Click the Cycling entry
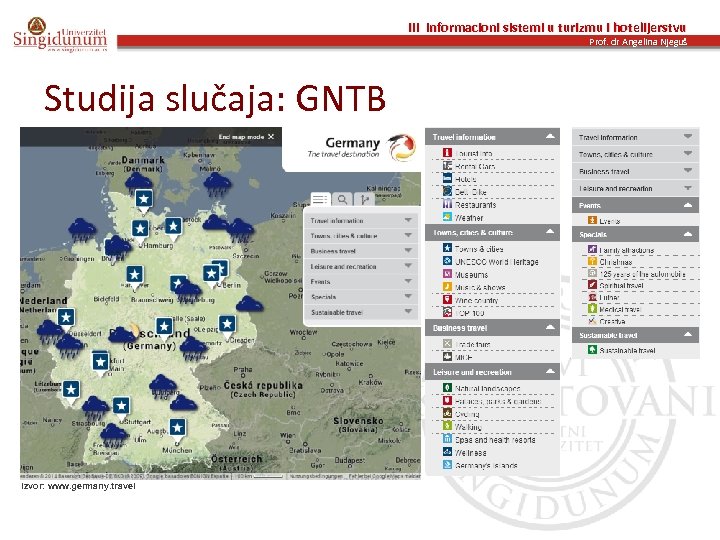Image resolution: width=720 pixels, height=540 pixels. [467, 414]
